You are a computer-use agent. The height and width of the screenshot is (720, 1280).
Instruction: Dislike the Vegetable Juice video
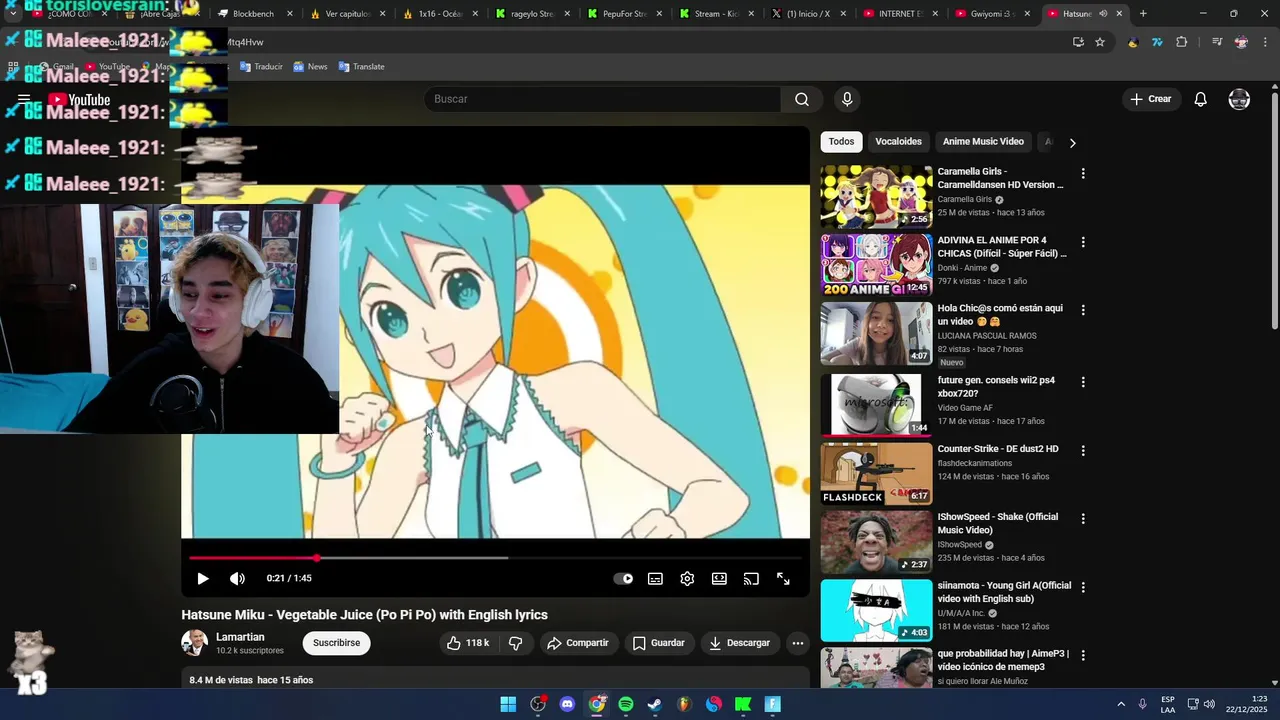coord(515,643)
